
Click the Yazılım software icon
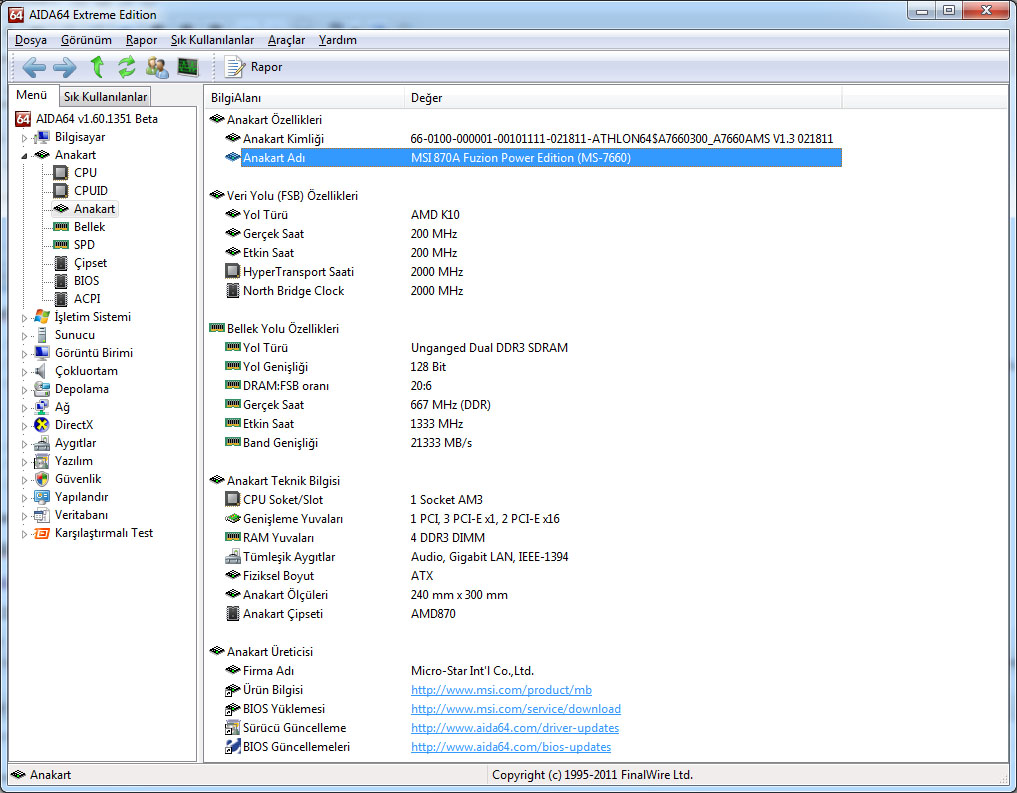click(42, 461)
